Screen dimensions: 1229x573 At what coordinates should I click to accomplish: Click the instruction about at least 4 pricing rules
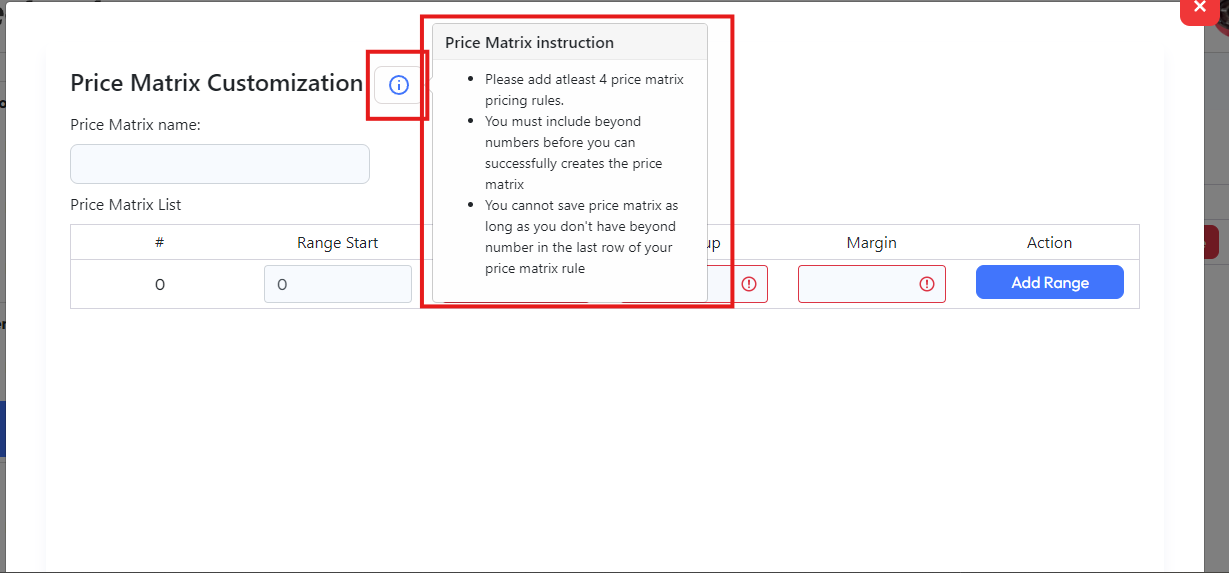(584, 90)
